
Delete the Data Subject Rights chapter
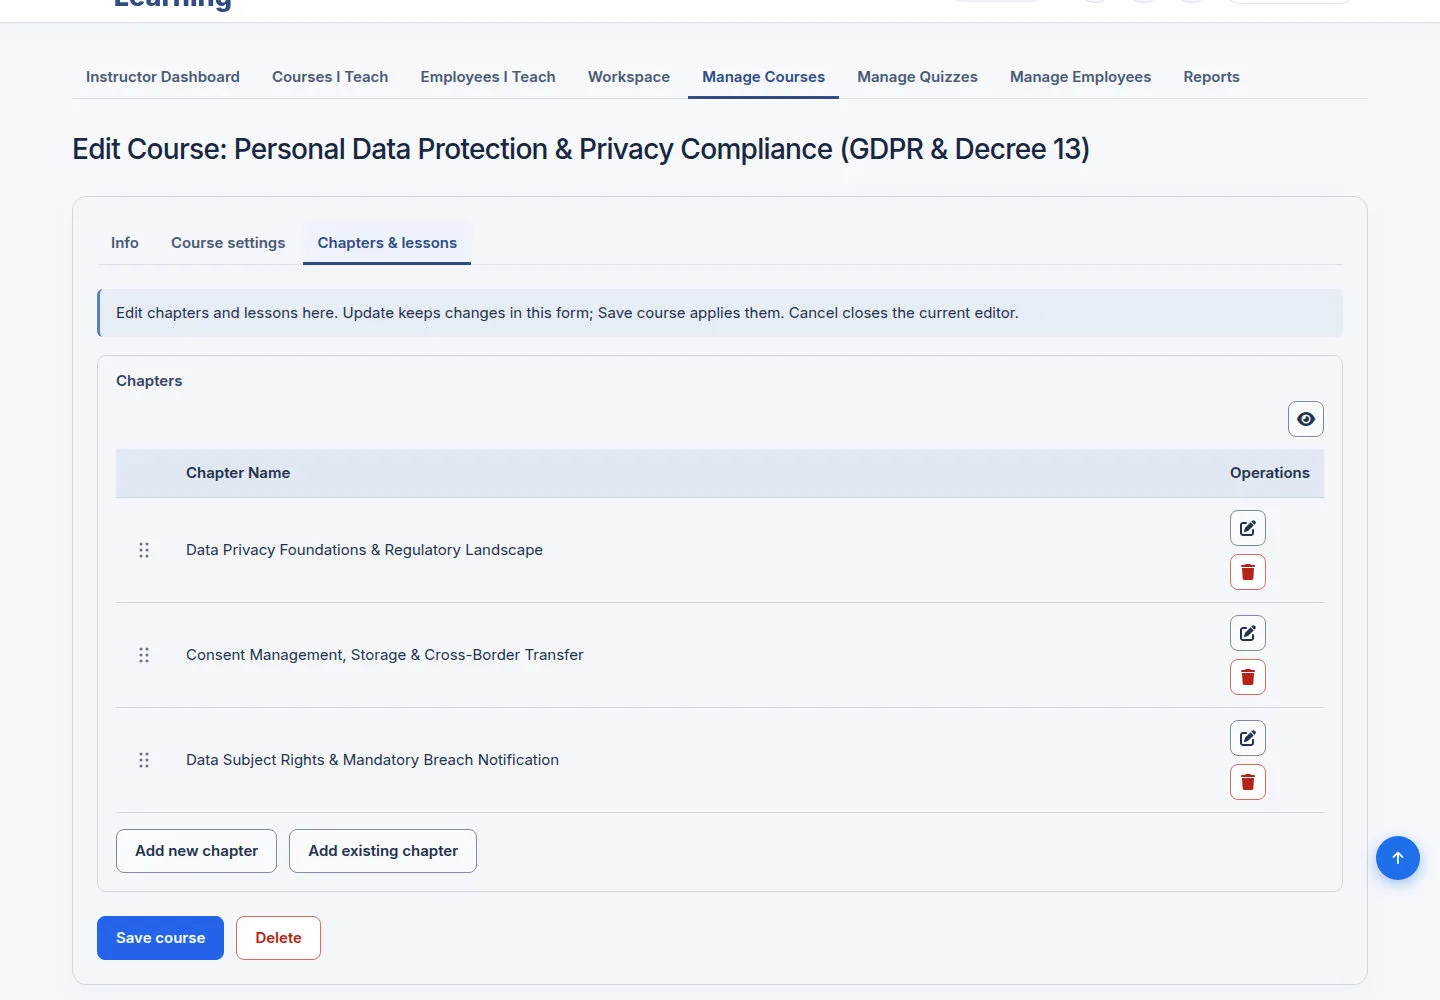1248,782
